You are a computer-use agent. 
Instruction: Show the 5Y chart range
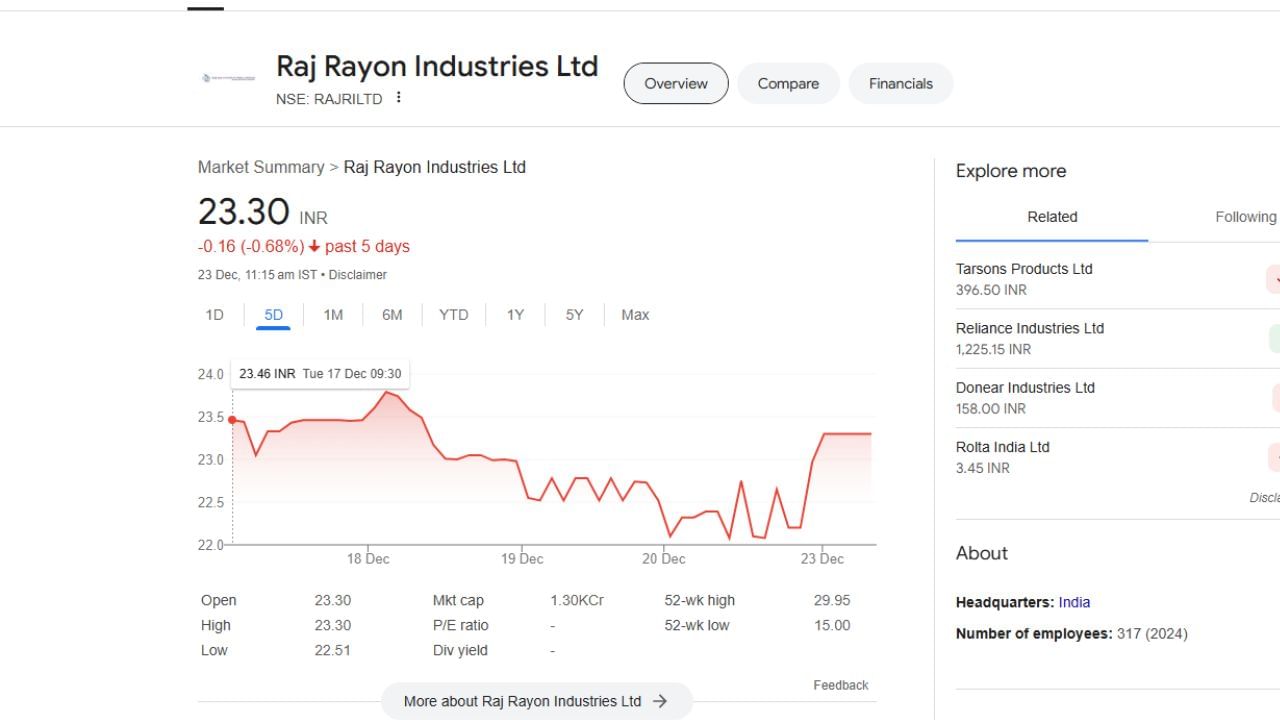[x=574, y=315]
